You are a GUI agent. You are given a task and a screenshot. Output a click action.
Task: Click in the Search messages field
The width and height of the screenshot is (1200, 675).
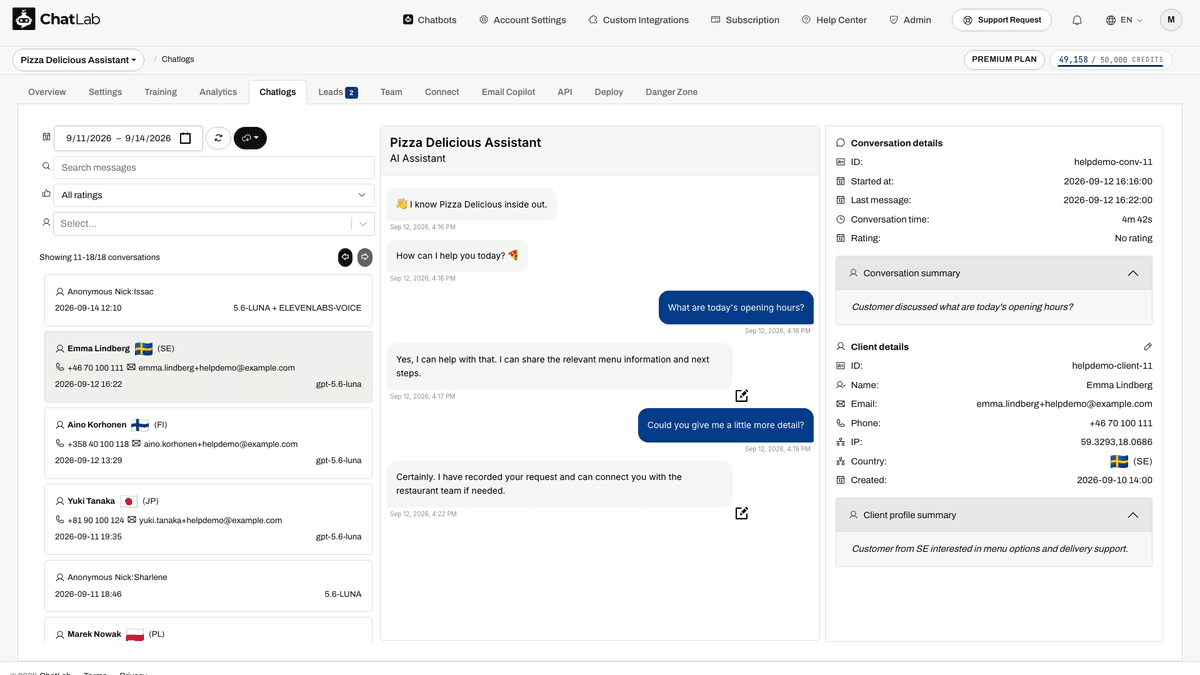point(213,167)
